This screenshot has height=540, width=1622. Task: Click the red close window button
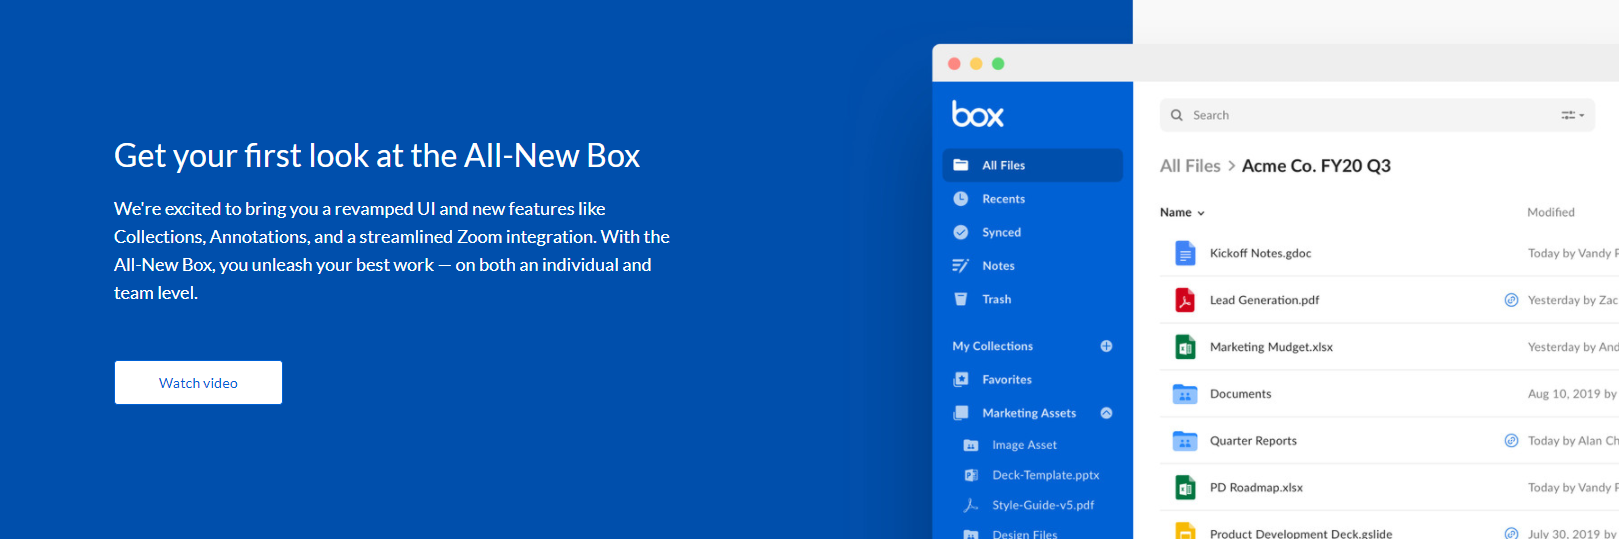[x=954, y=64]
